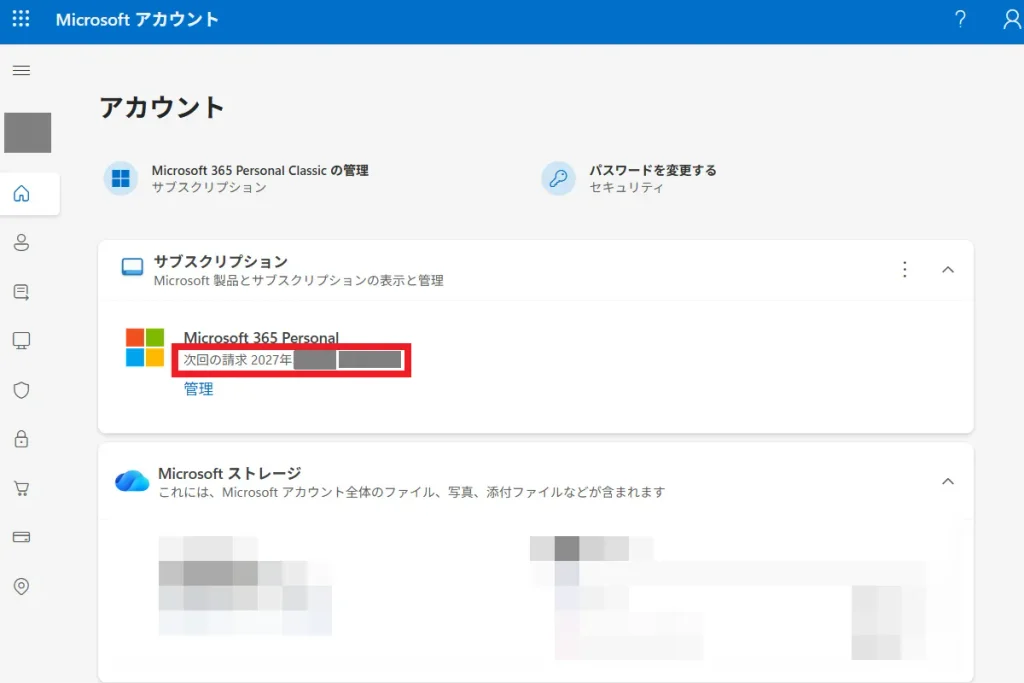The width and height of the screenshot is (1024, 683).
Task: Open the account profile icon in header
Action: [1012, 20]
